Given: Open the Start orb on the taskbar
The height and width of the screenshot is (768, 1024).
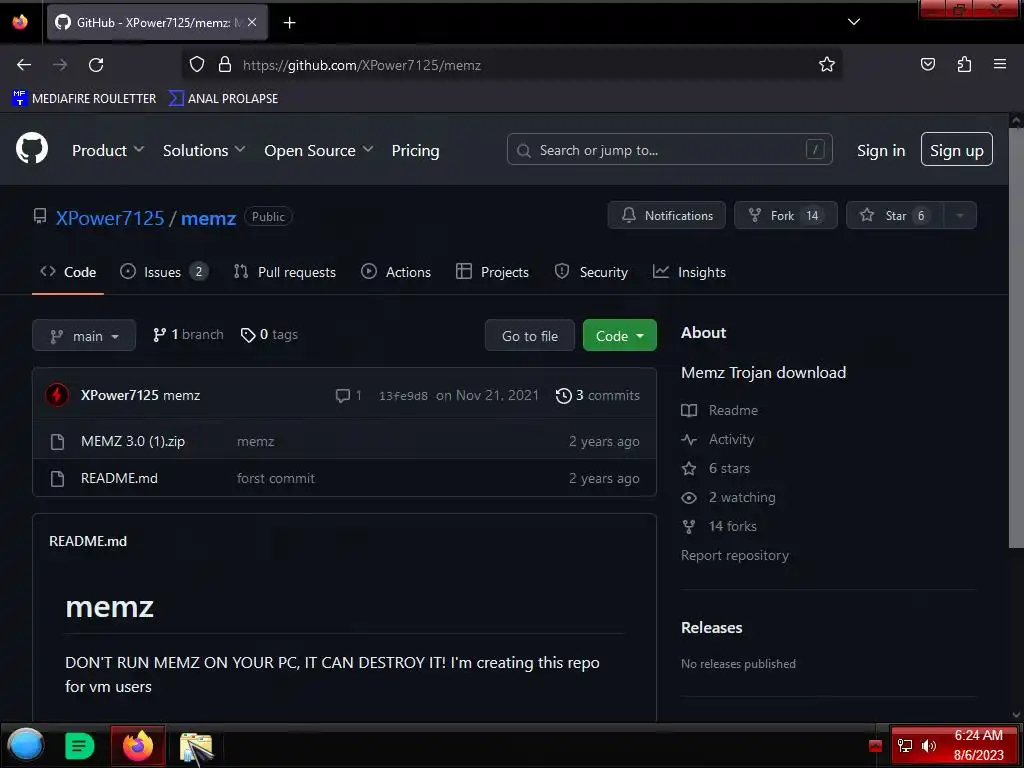Looking at the screenshot, I should tap(26, 745).
